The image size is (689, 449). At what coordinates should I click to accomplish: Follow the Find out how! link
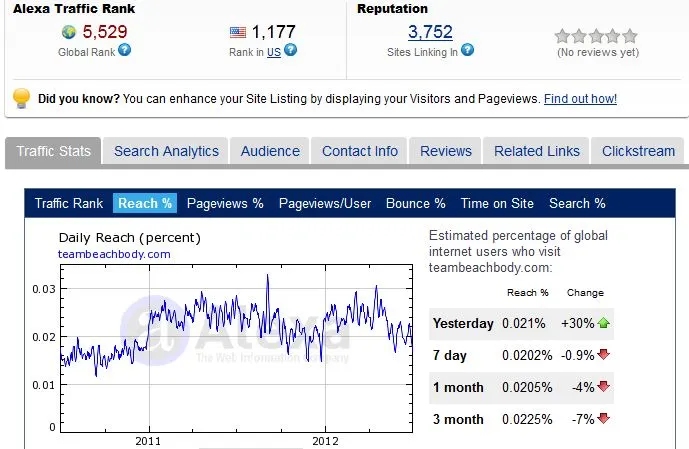tap(580, 98)
